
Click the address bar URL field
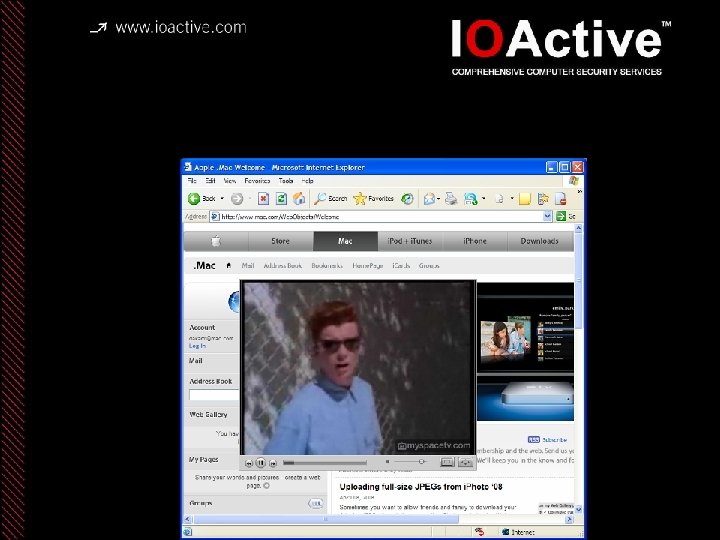coord(381,216)
